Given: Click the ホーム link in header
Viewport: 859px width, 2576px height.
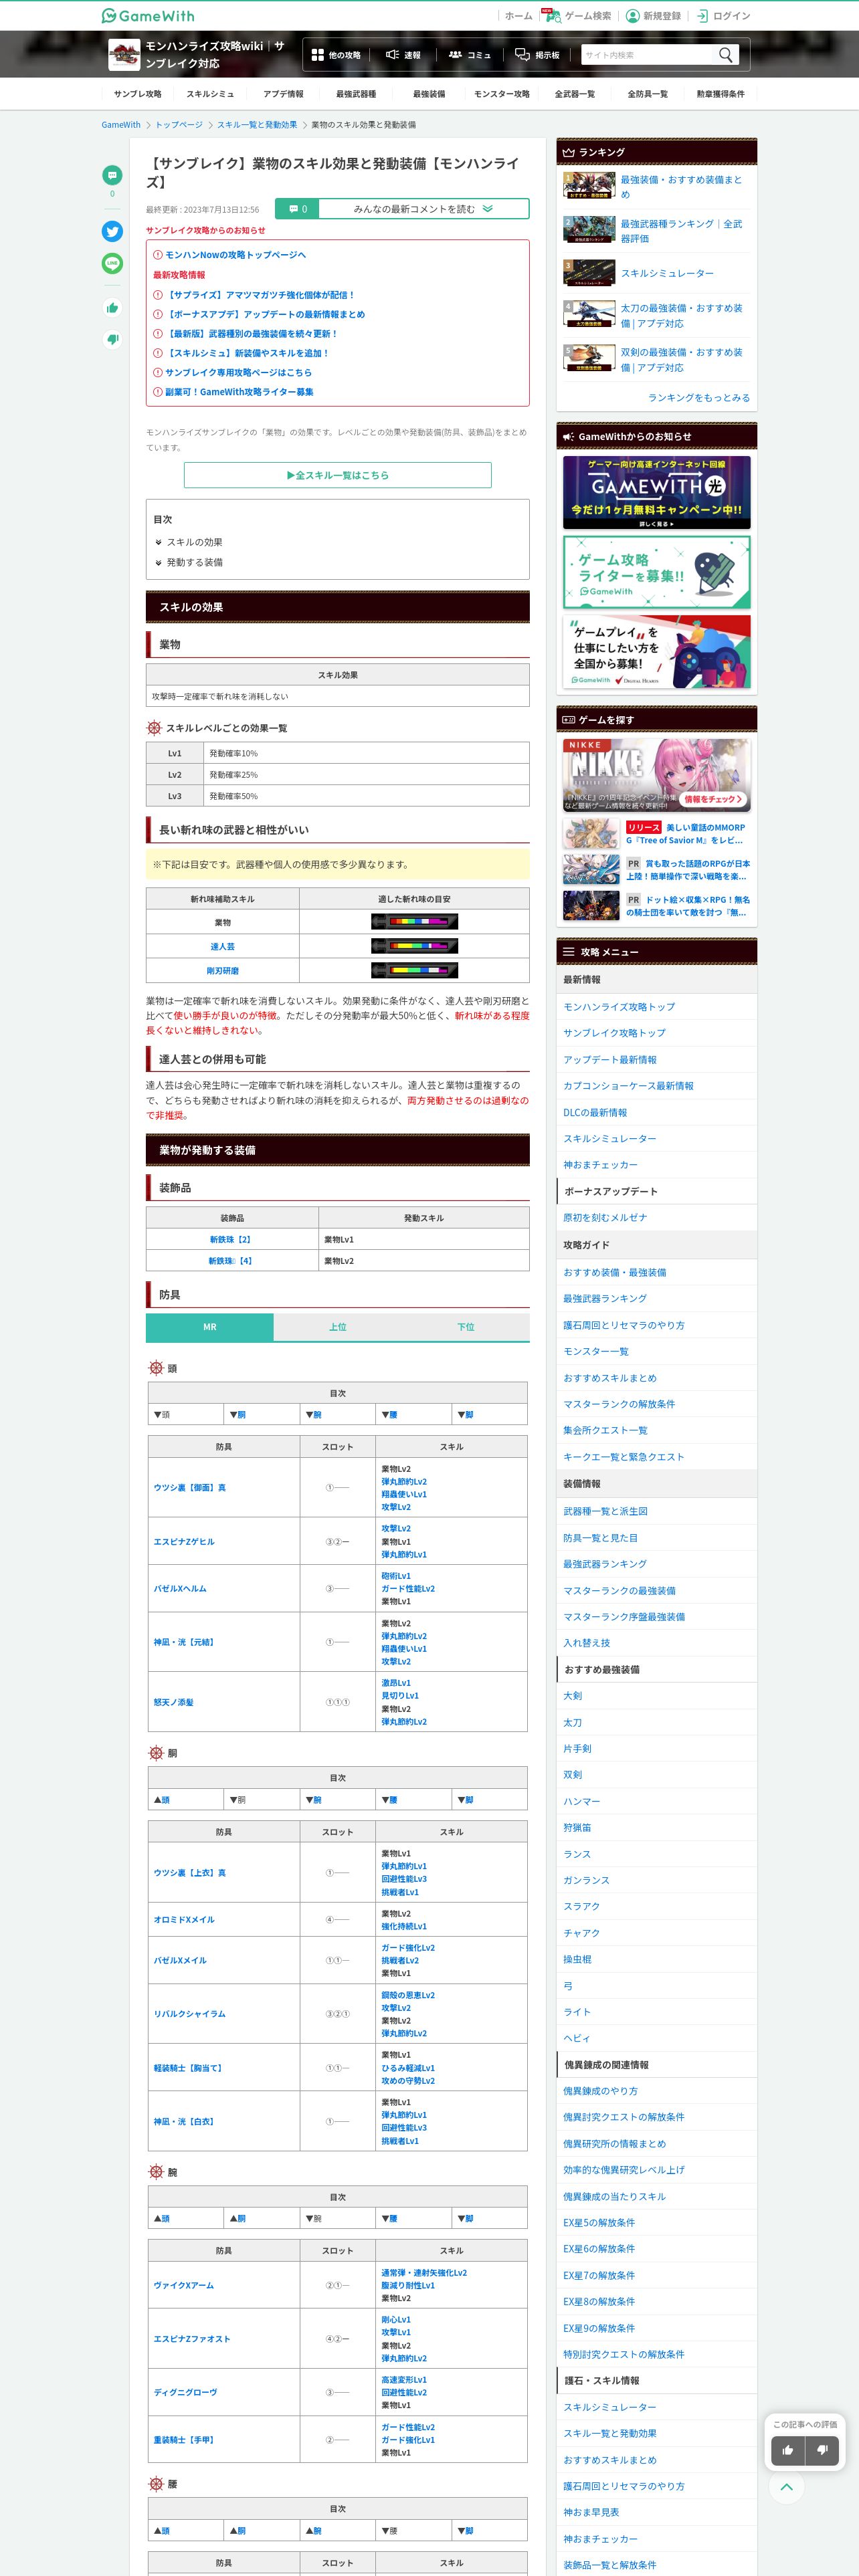Looking at the screenshot, I should (x=518, y=15).
